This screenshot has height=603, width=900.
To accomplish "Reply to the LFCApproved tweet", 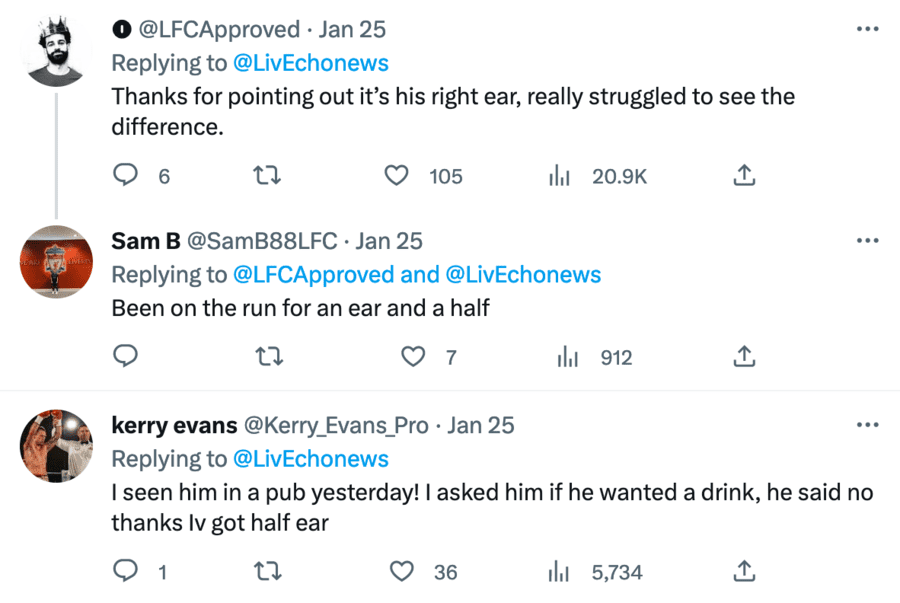I will click(x=125, y=176).
